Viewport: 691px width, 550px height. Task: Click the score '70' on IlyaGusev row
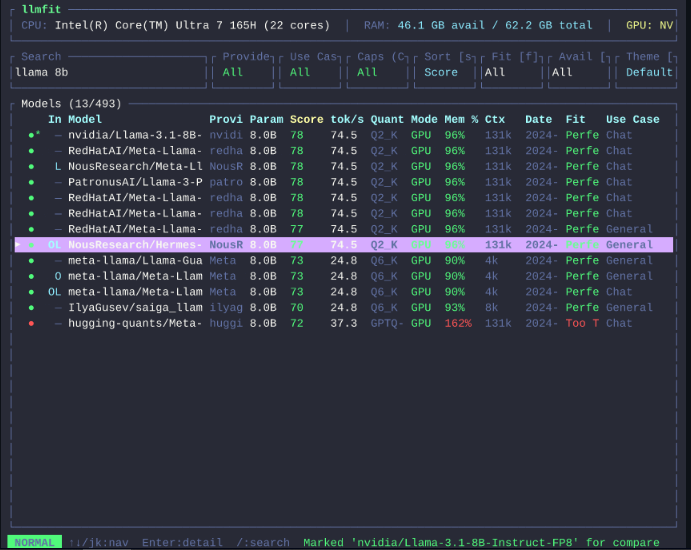(297, 308)
